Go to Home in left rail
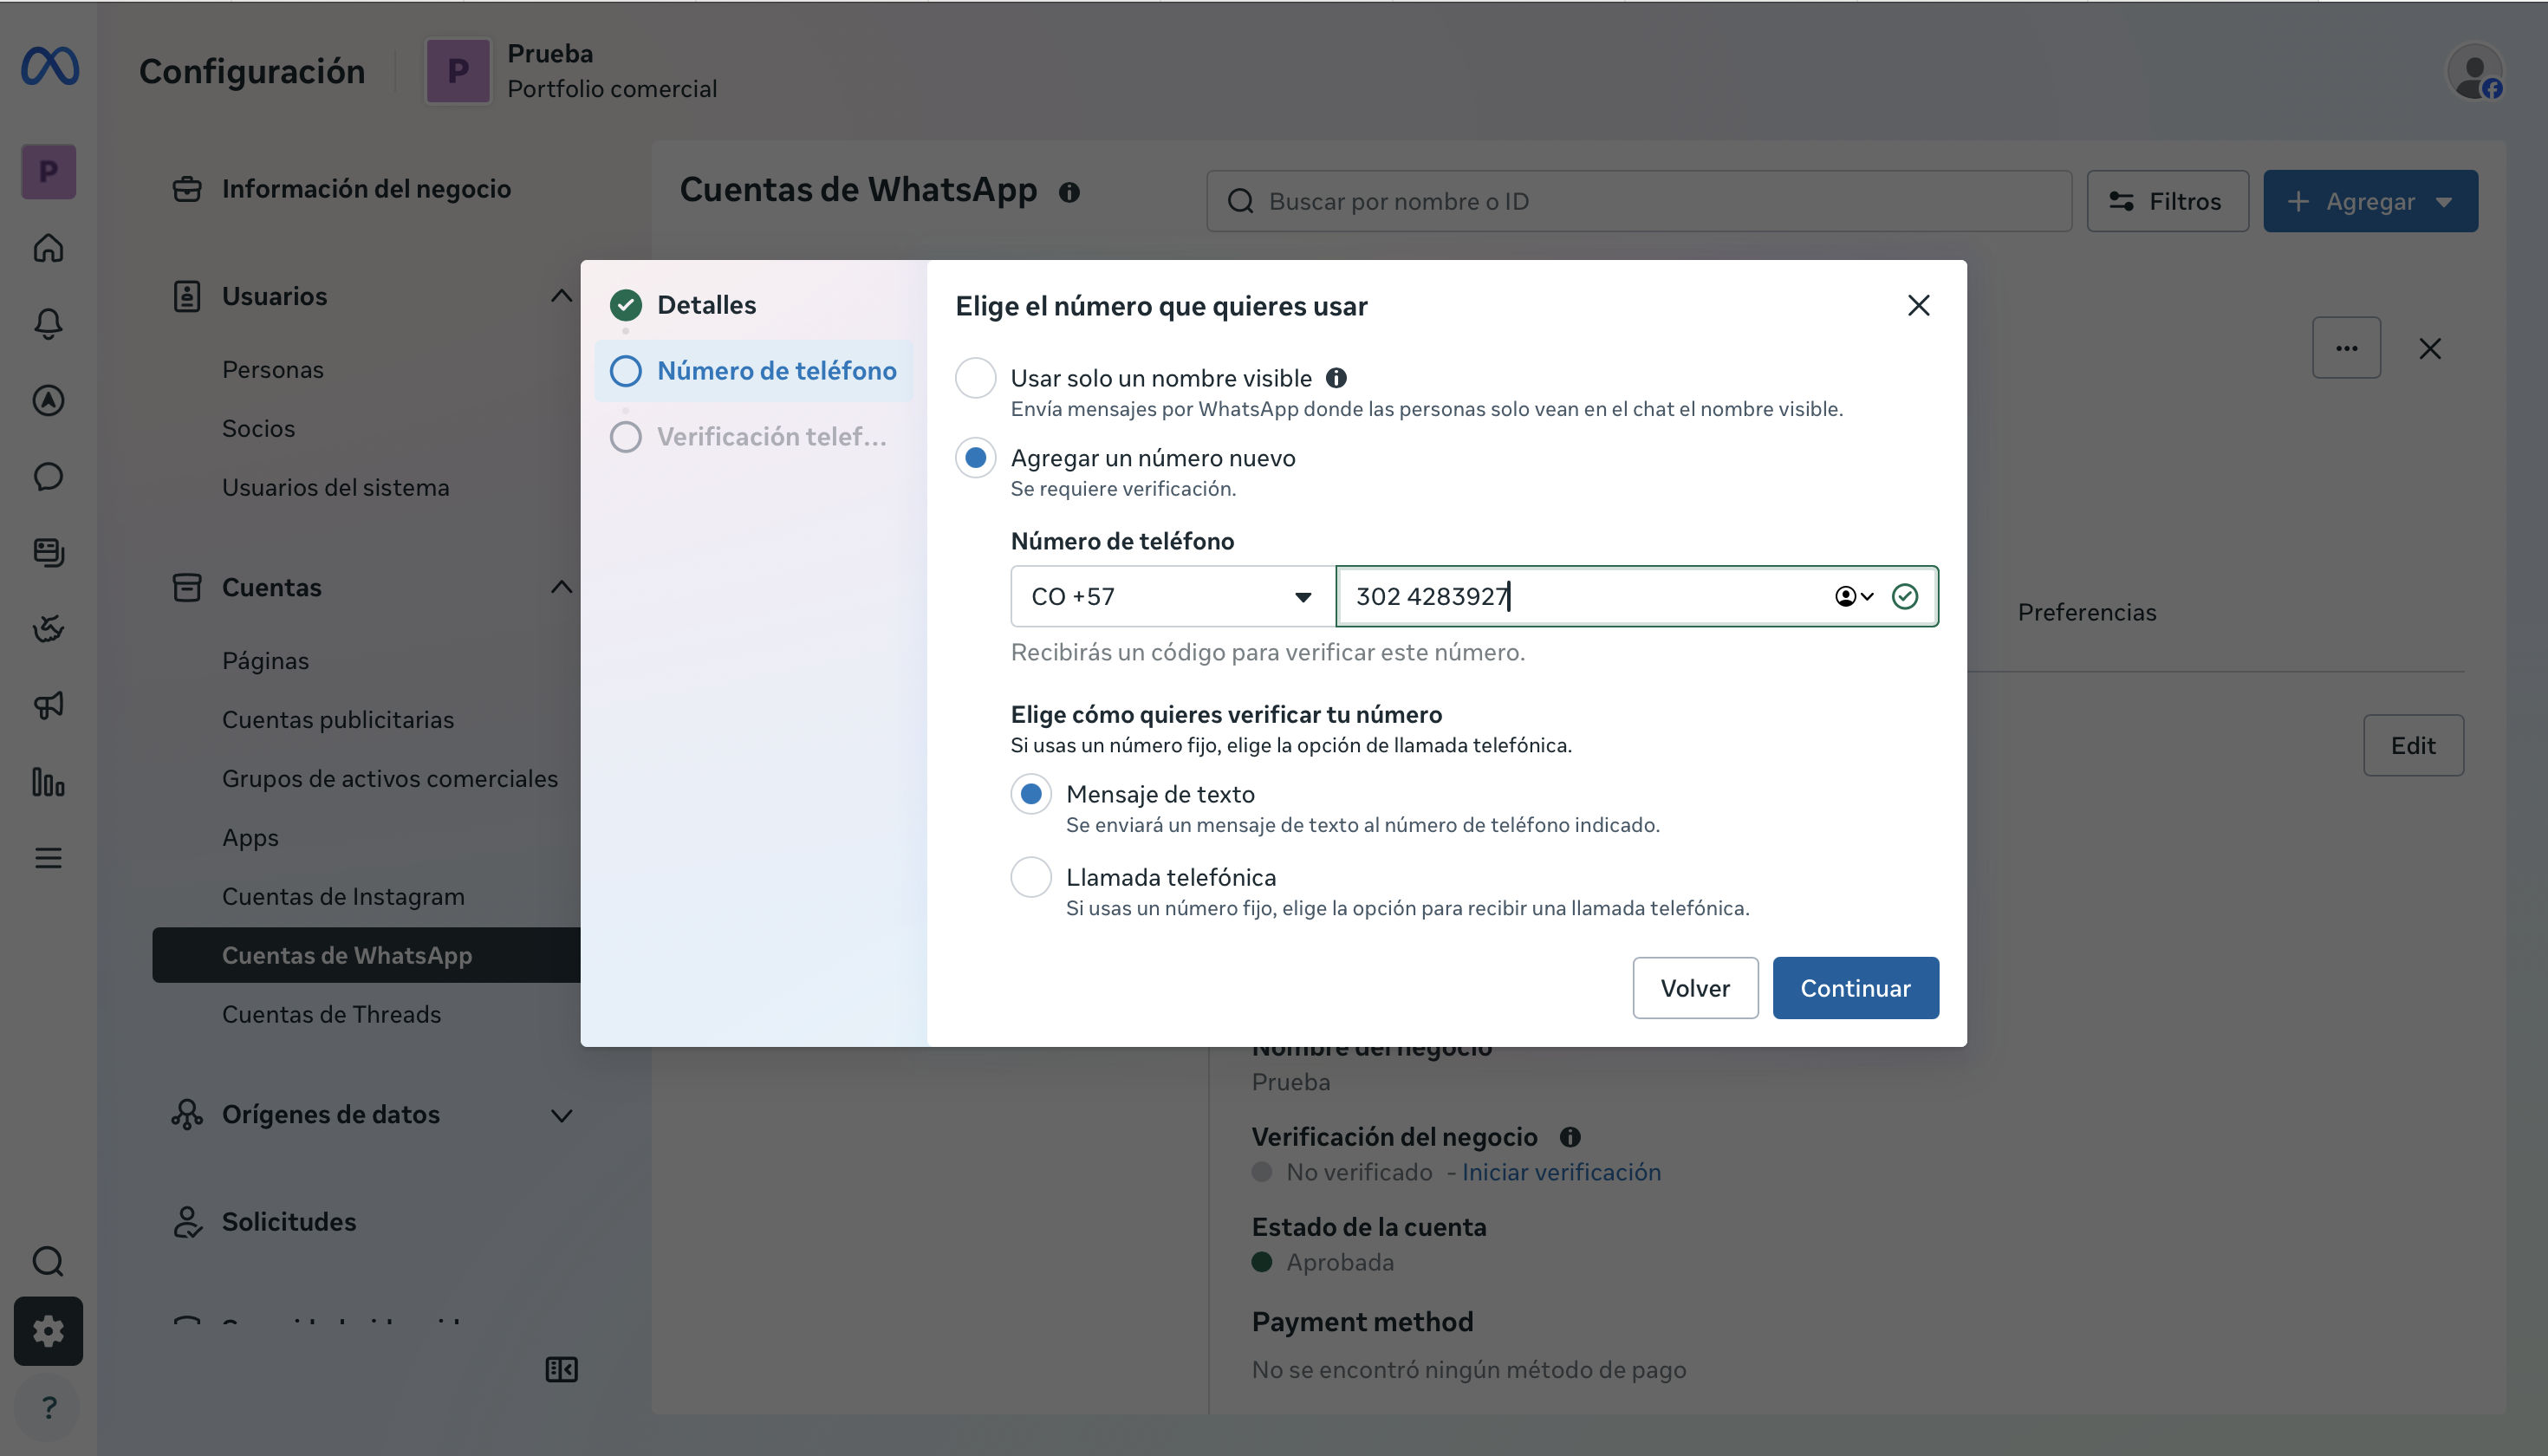Viewport: 2548px width, 1456px height. (48, 248)
